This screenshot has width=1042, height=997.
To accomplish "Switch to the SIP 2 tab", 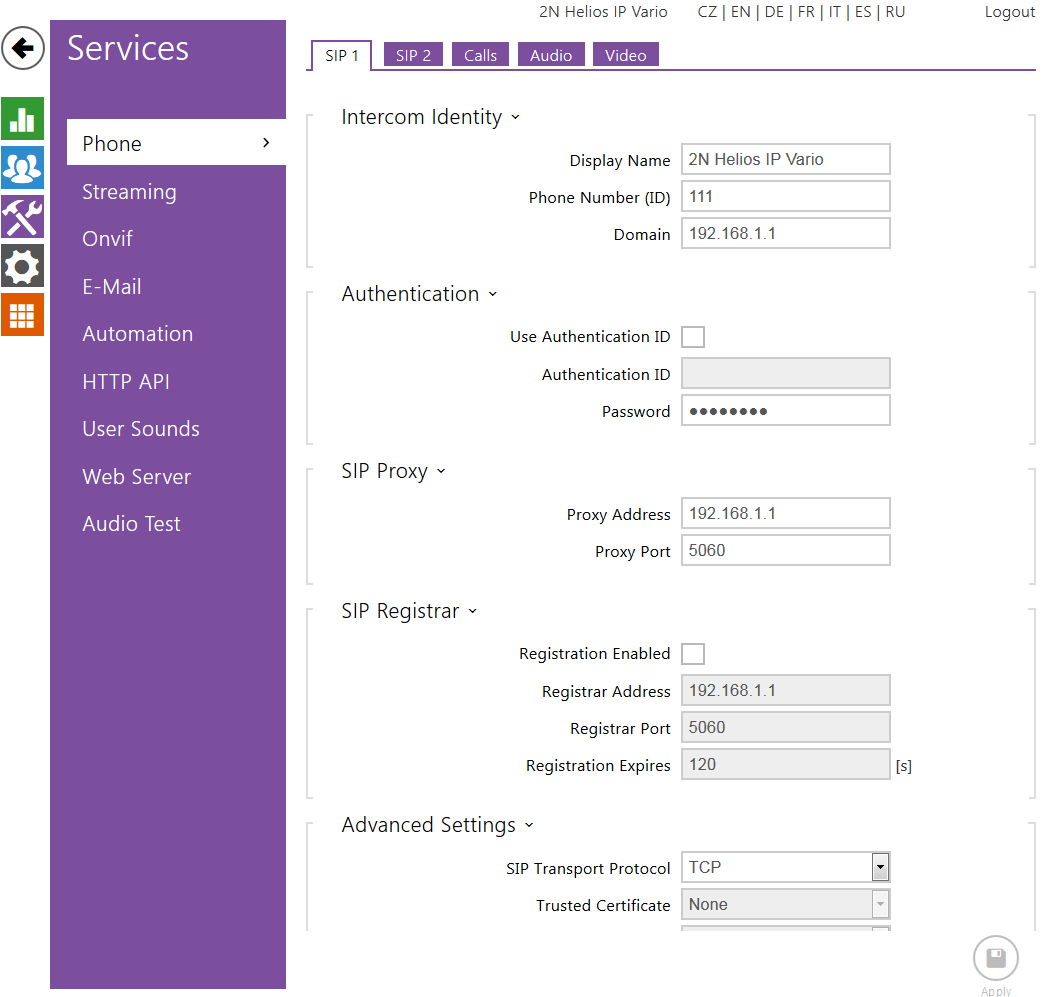I will point(413,56).
